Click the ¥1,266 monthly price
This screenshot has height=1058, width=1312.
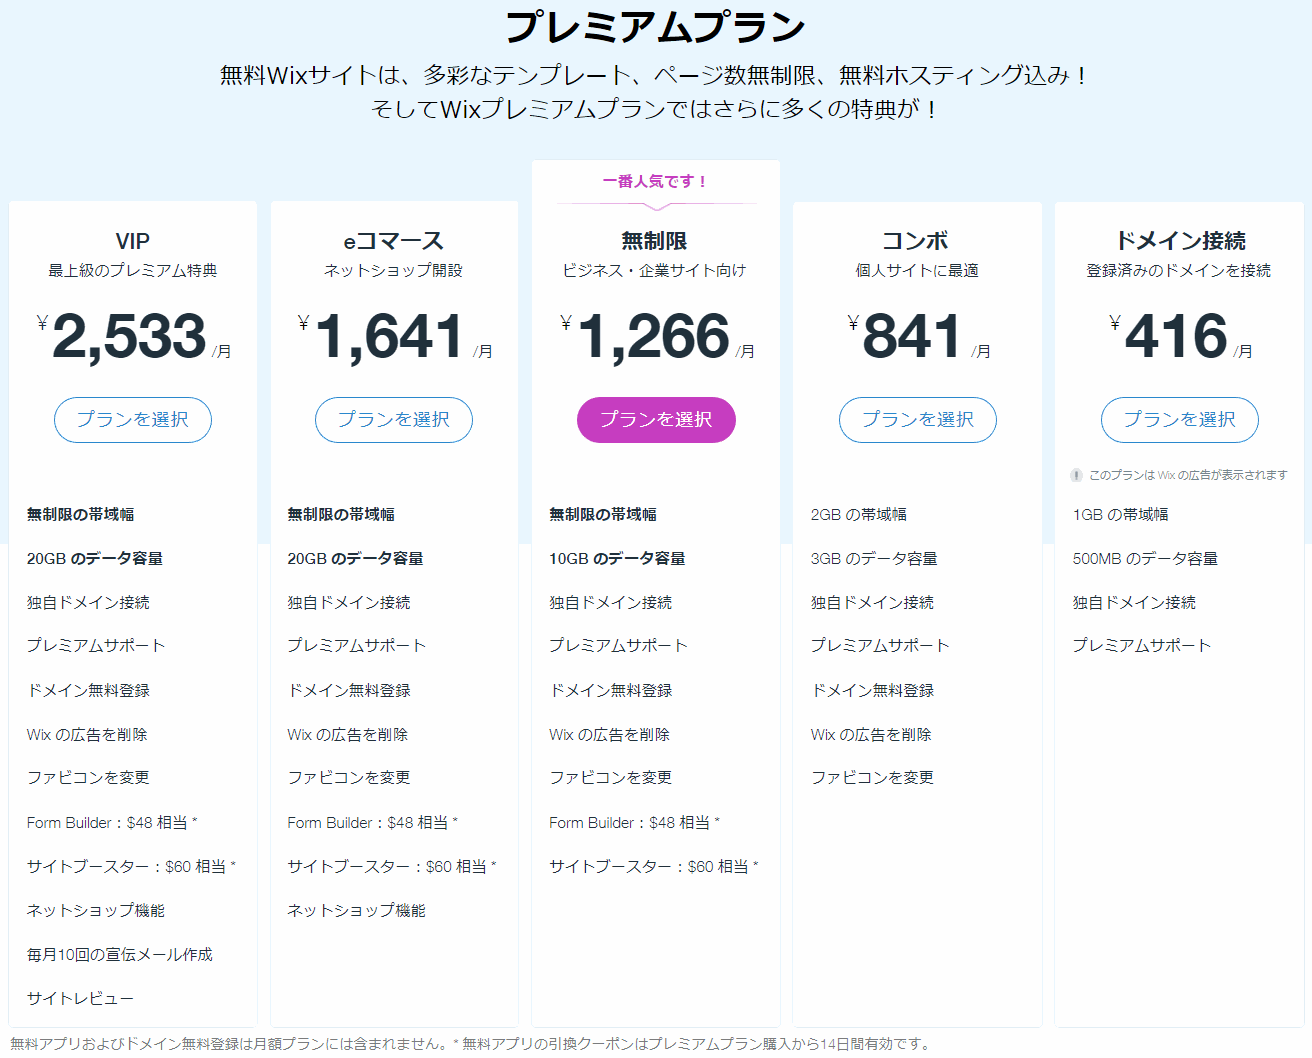pyautogui.click(x=656, y=336)
